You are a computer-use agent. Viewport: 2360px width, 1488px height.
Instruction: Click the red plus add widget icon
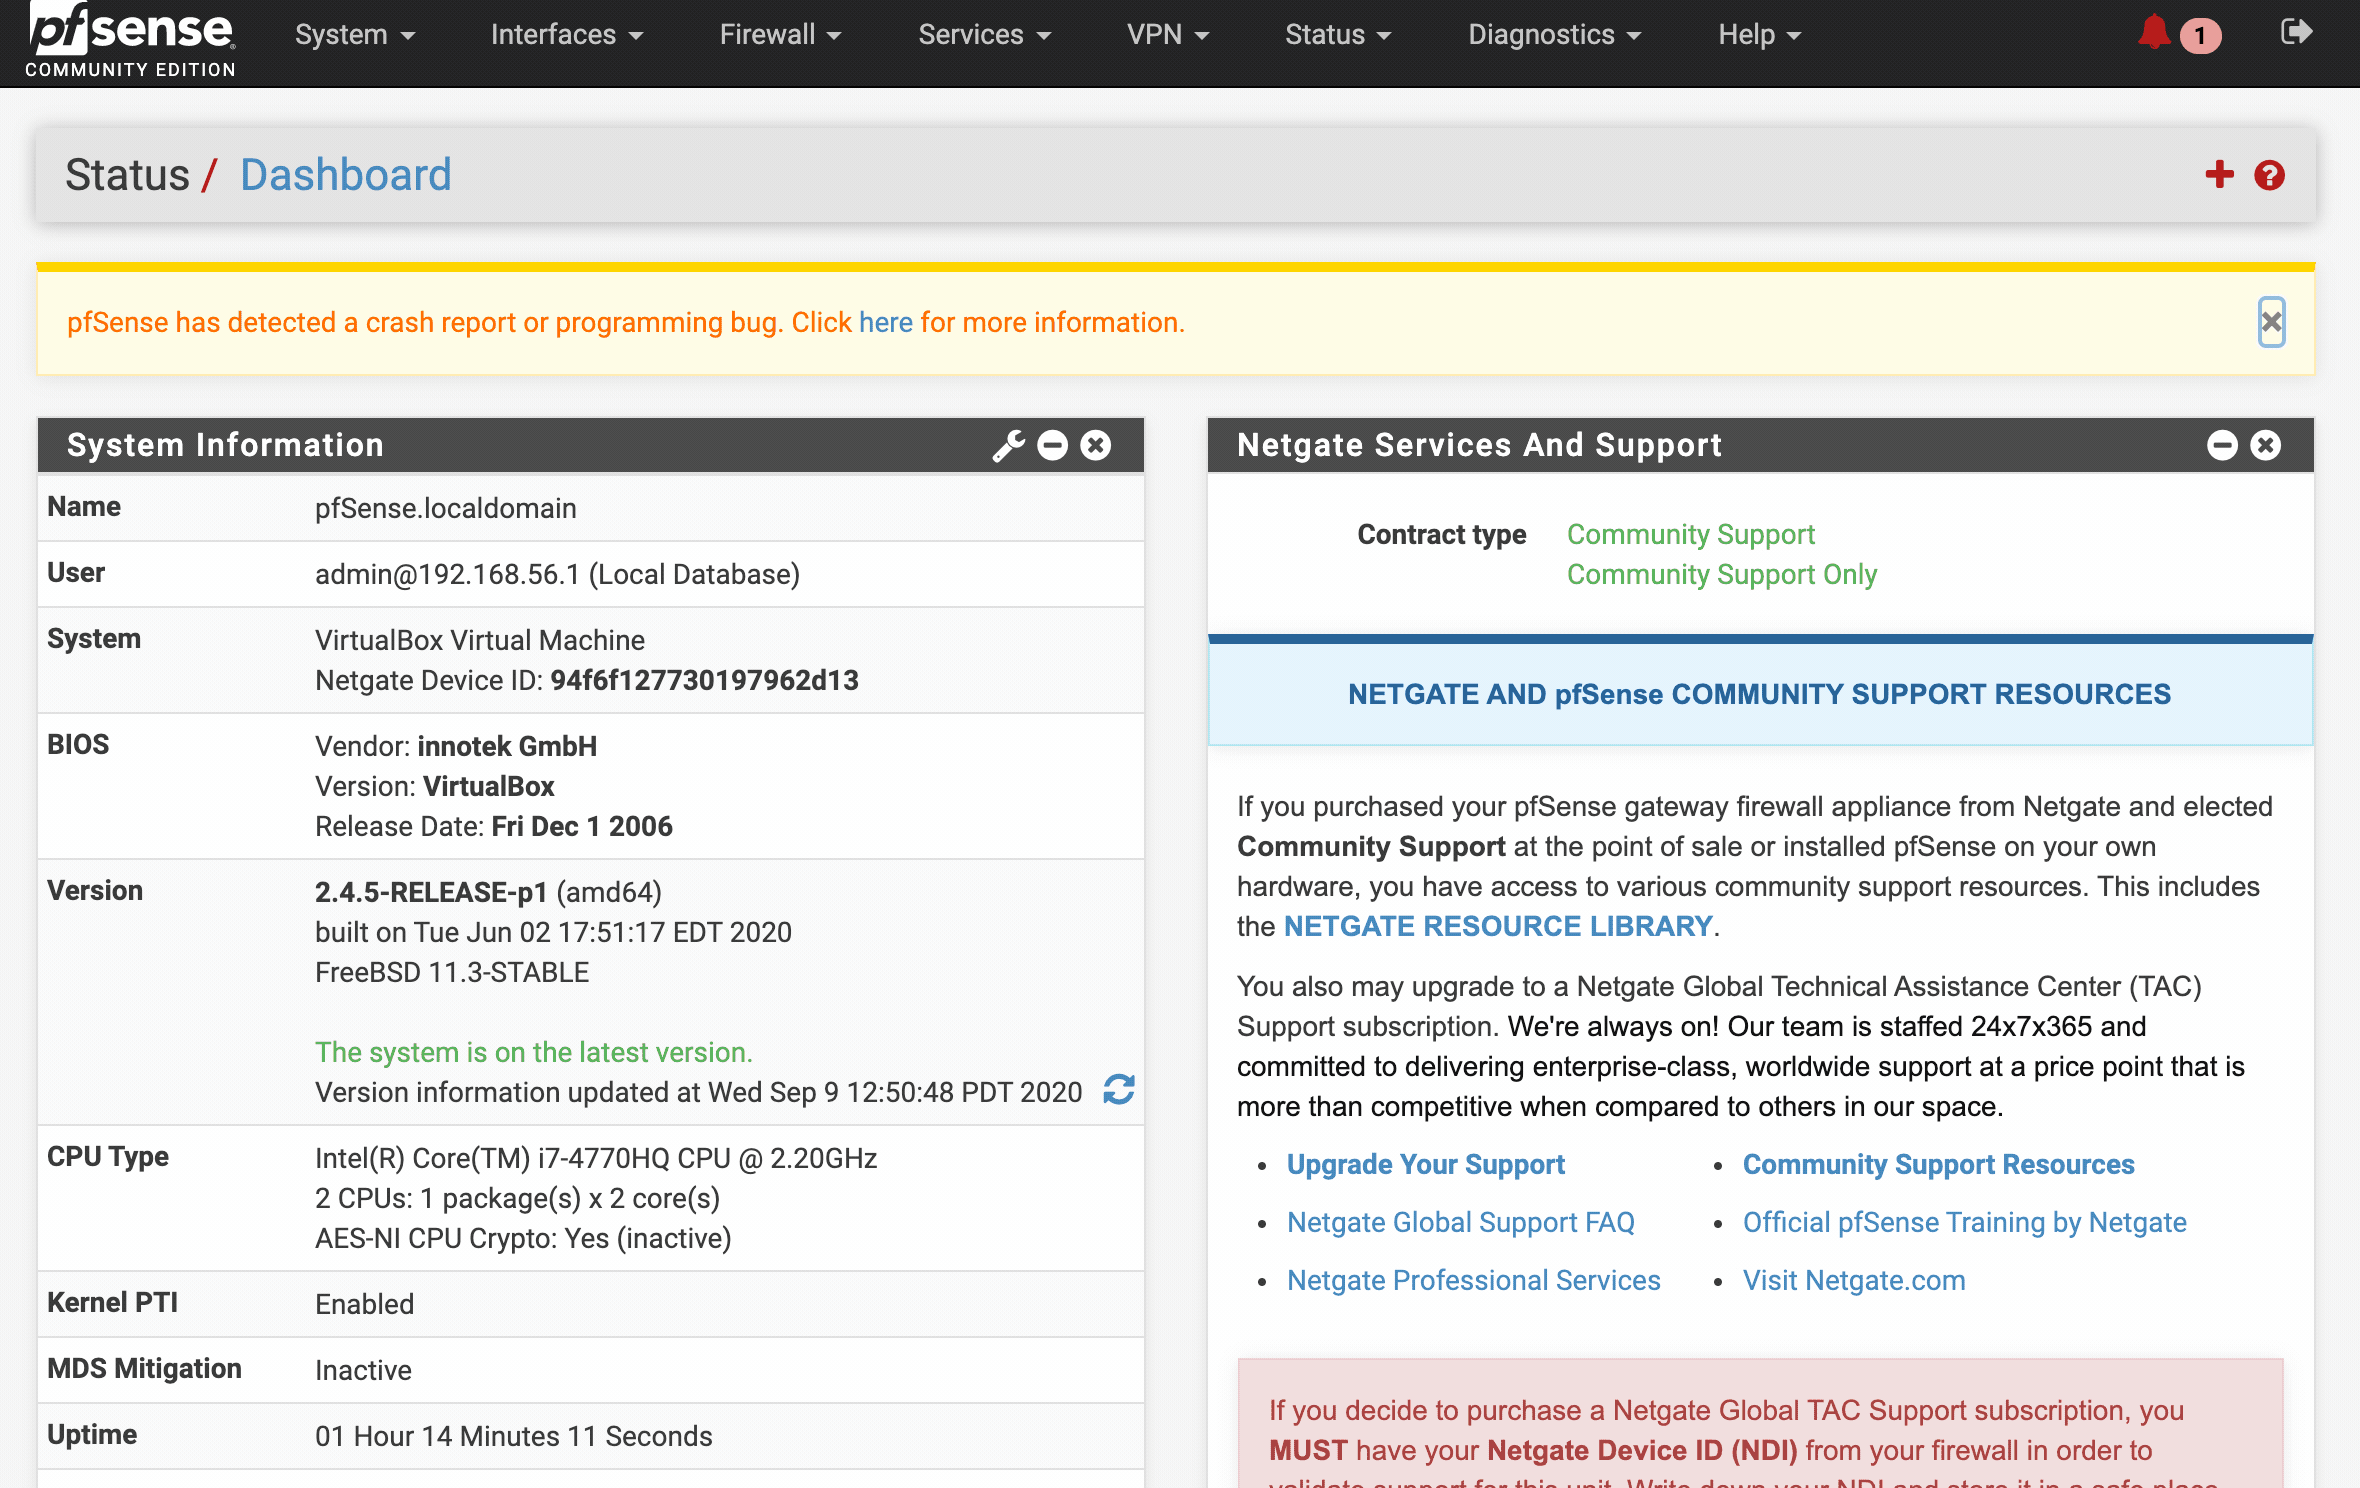(2219, 174)
